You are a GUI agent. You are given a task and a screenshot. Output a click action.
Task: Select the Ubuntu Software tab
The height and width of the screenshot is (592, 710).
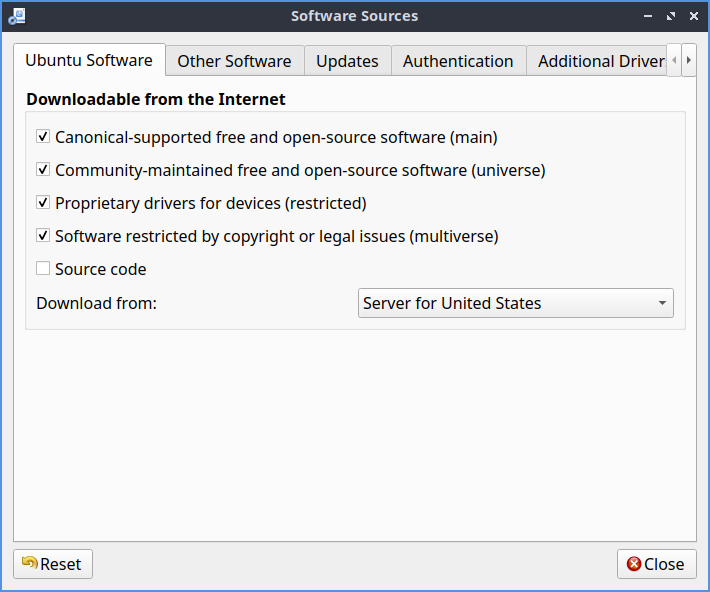tap(89, 60)
